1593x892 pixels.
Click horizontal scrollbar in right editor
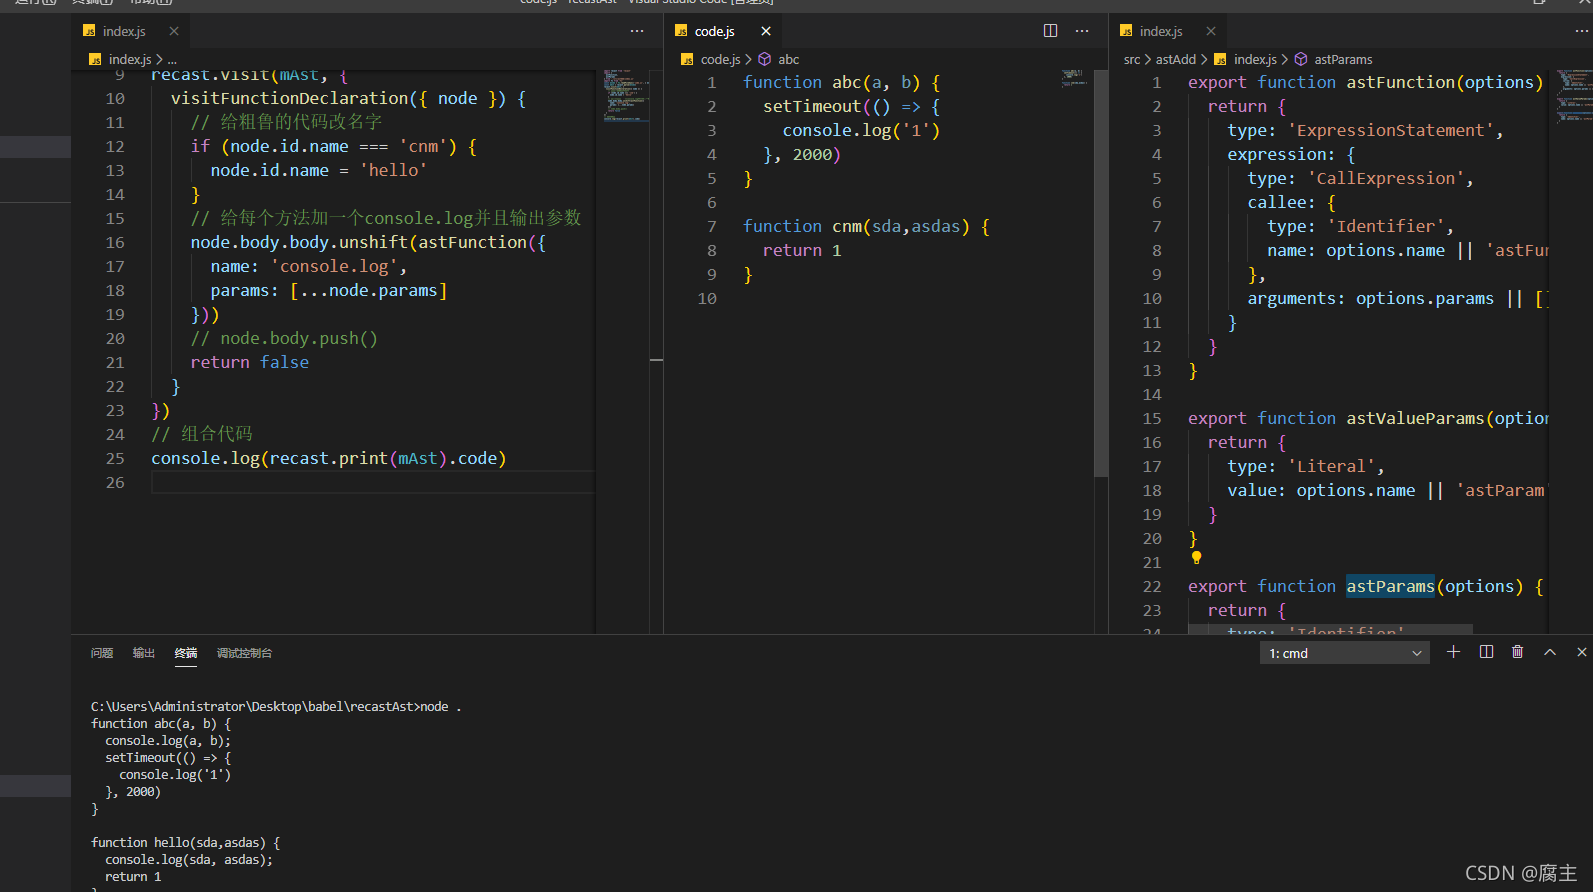pyautogui.click(x=1330, y=629)
